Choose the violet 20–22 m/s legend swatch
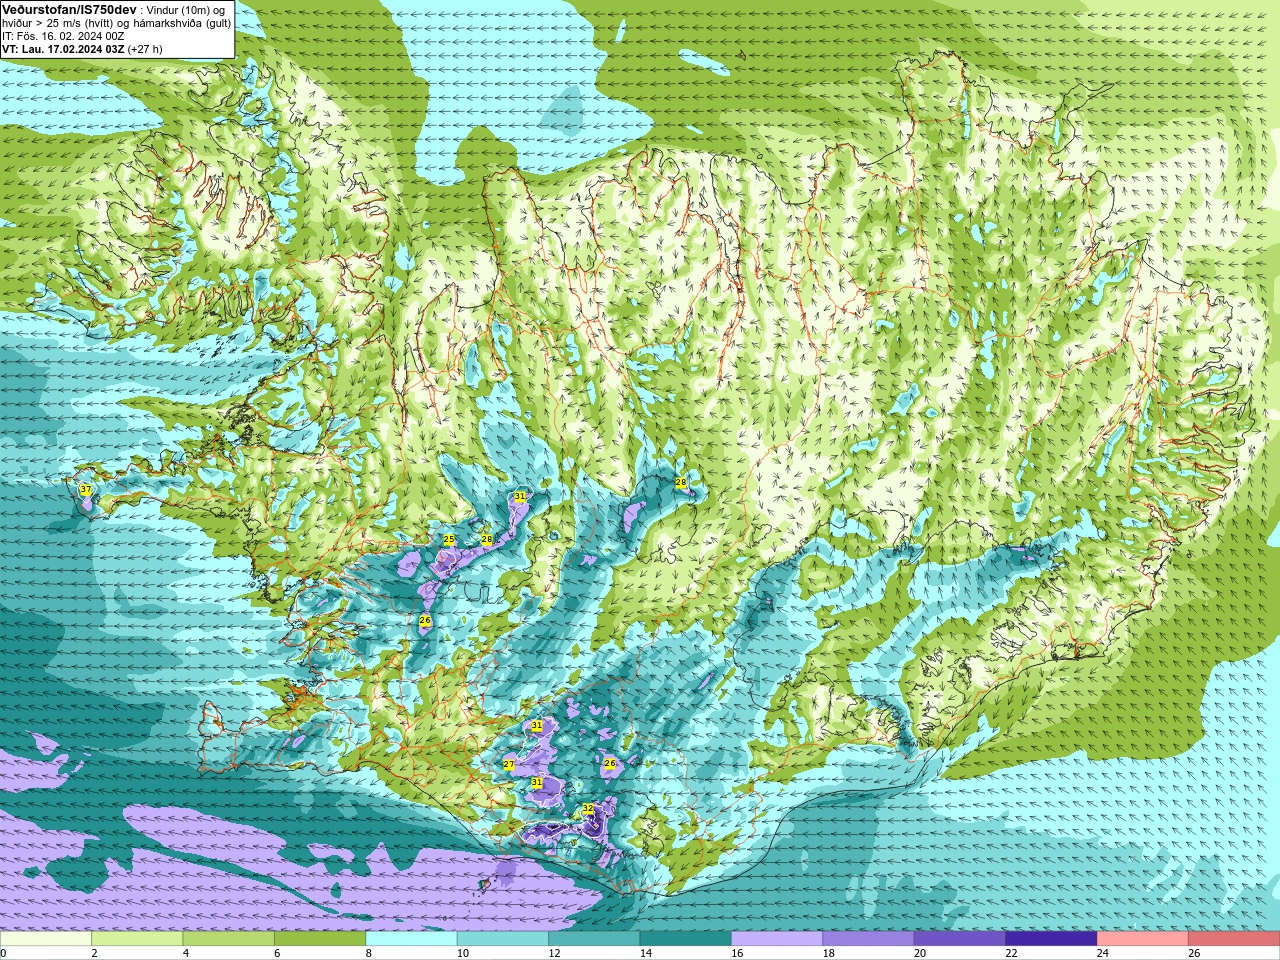 [959, 939]
